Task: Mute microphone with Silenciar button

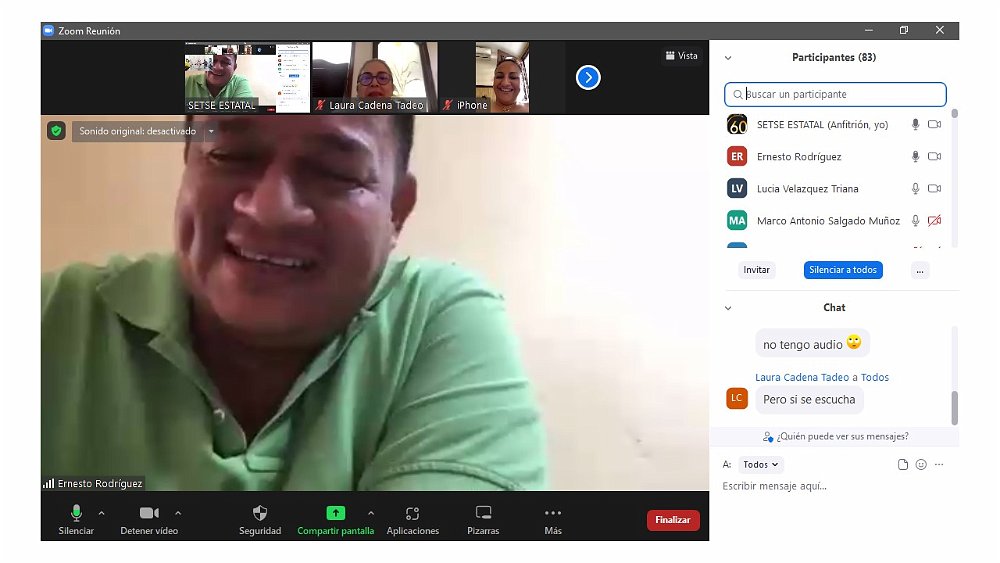Action: click(76, 513)
